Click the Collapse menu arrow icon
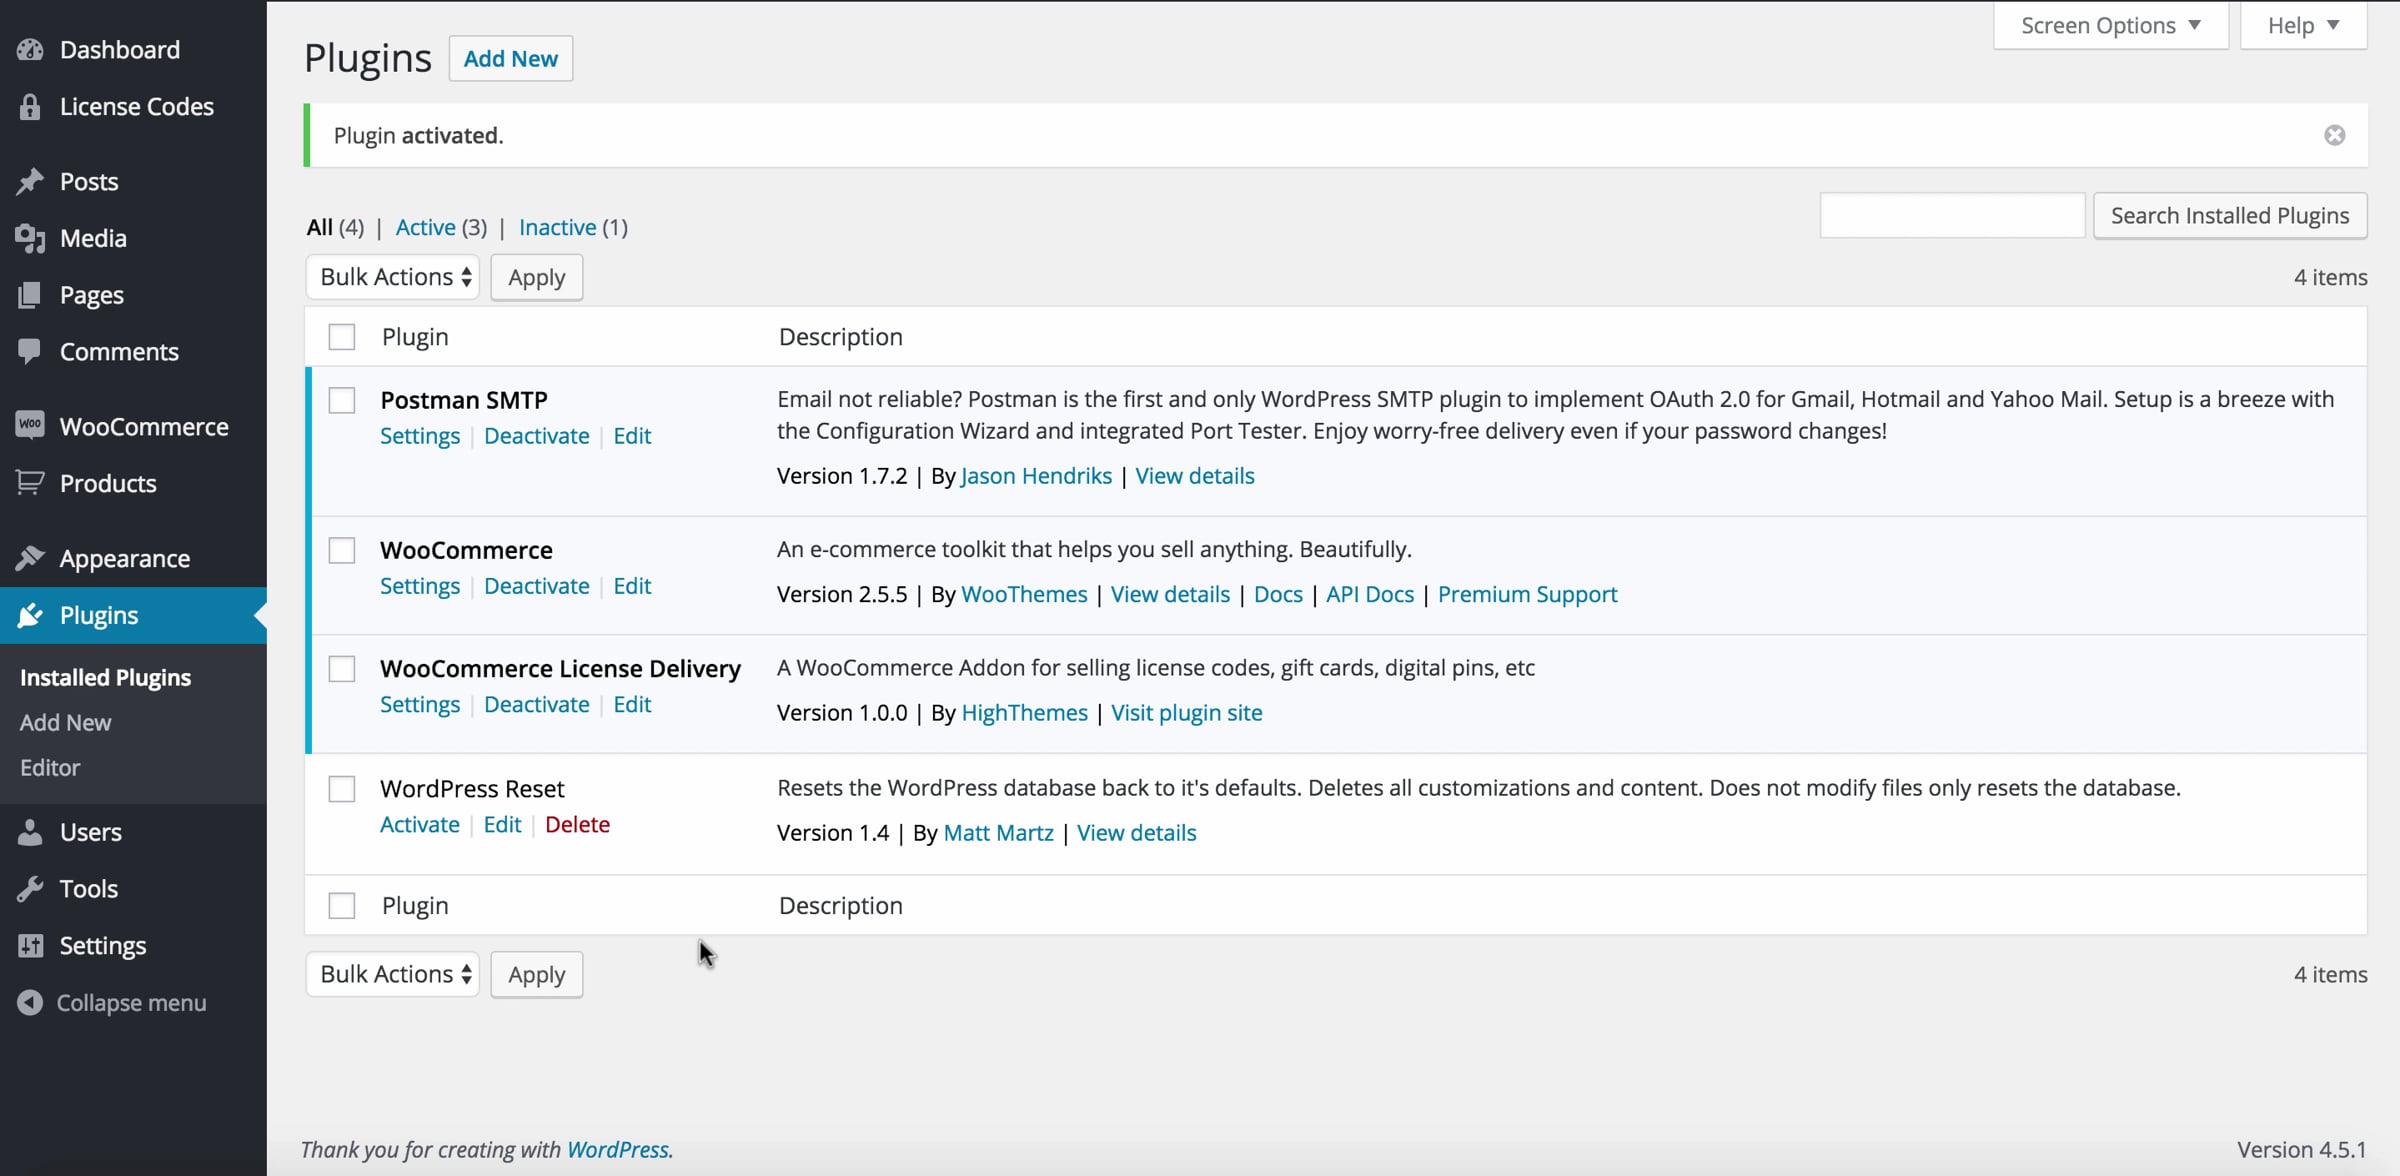The height and width of the screenshot is (1176, 2400). [30, 1002]
